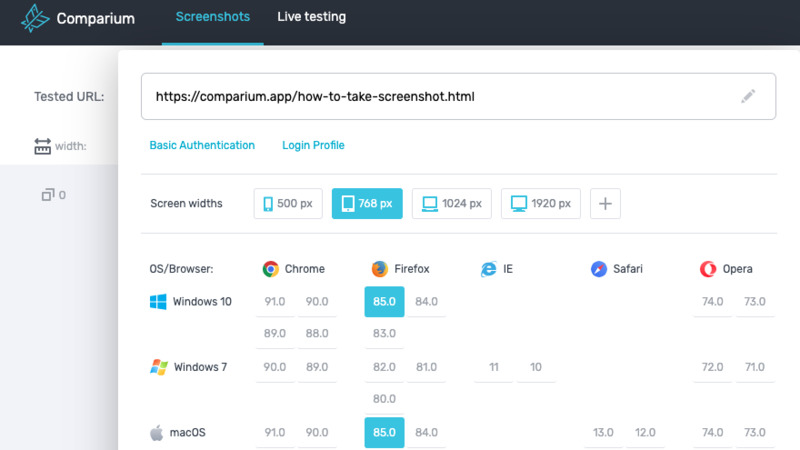Select Chrome 89.0 on Windows 7
This screenshot has width=800, height=450.
click(x=317, y=367)
